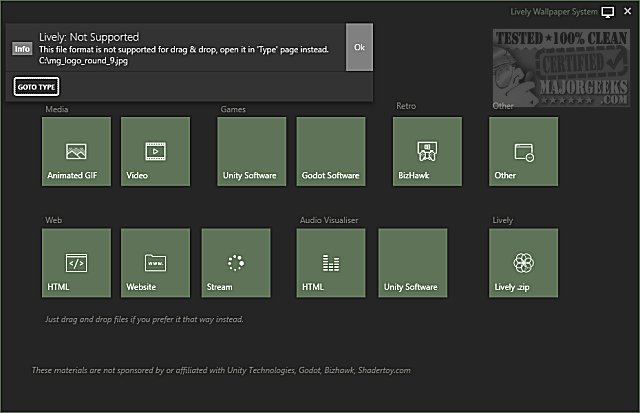
Task: Click the monitor icon in title bar
Action: click(607, 12)
